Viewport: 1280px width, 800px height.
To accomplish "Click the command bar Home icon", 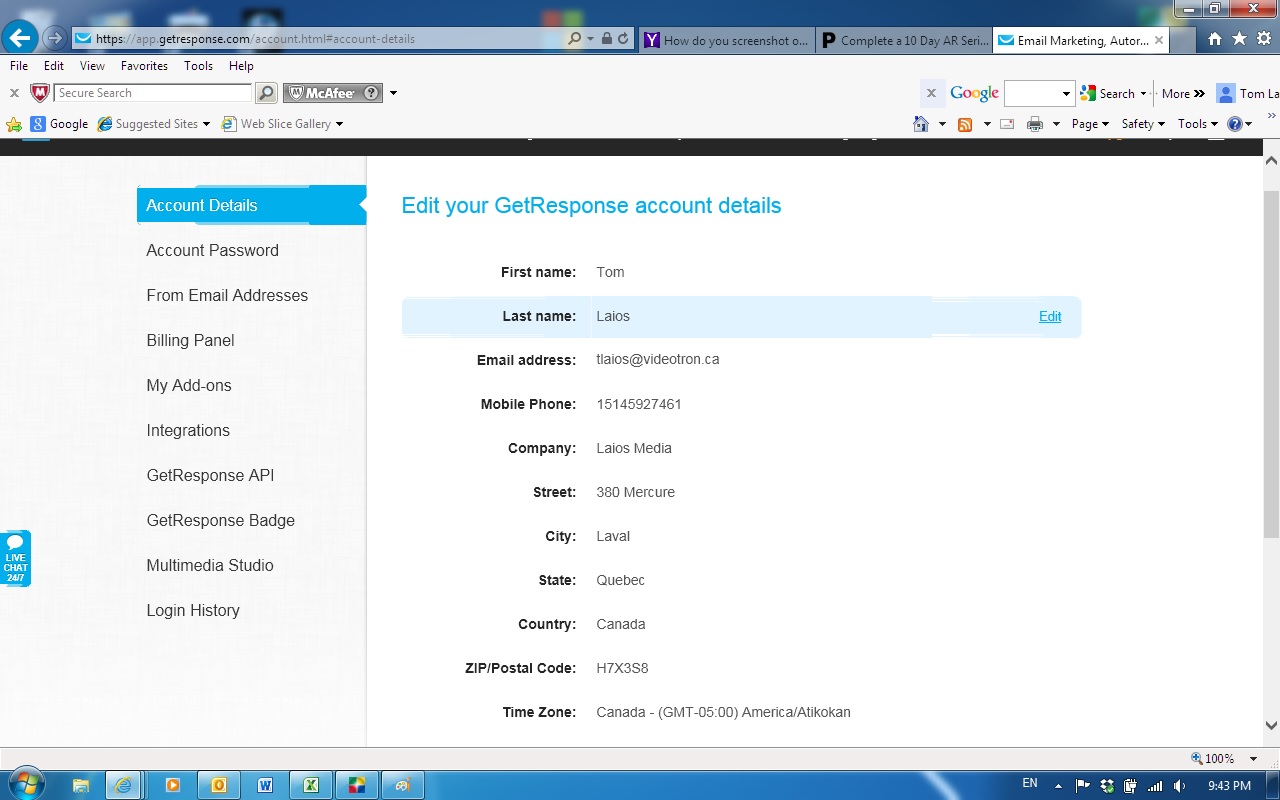I will pyautogui.click(x=921, y=124).
